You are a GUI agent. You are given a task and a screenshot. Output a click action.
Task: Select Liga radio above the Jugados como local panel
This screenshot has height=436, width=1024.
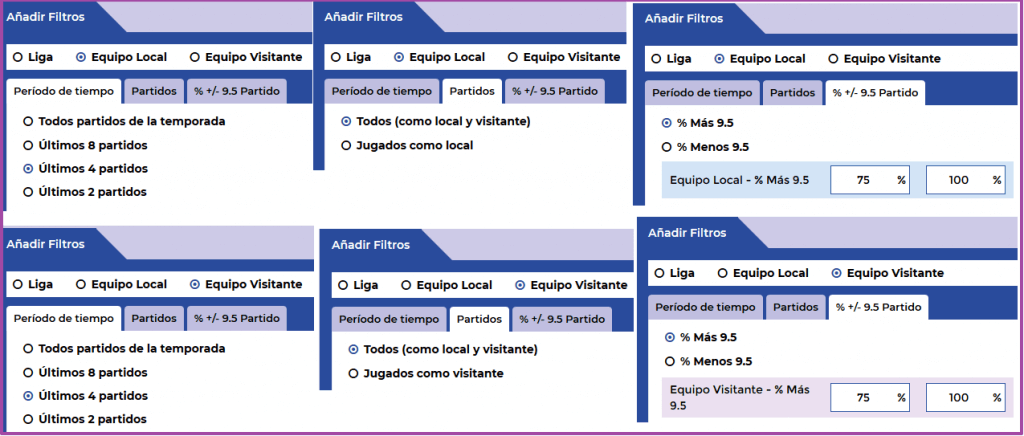pos(351,57)
